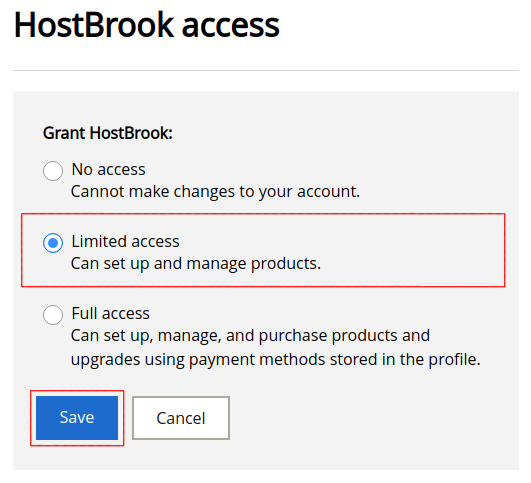Screen dimensions: 531x483
Task: Click the 'HostBrook access' page heading
Action: coord(146,25)
